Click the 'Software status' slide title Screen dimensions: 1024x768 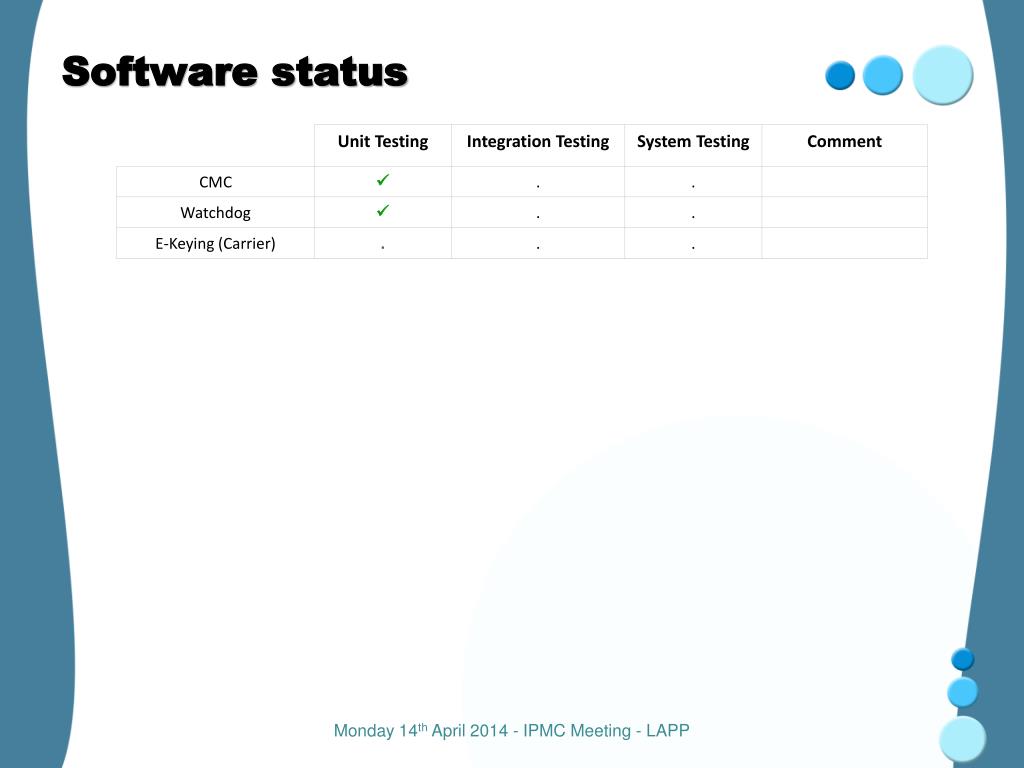[234, 71]
